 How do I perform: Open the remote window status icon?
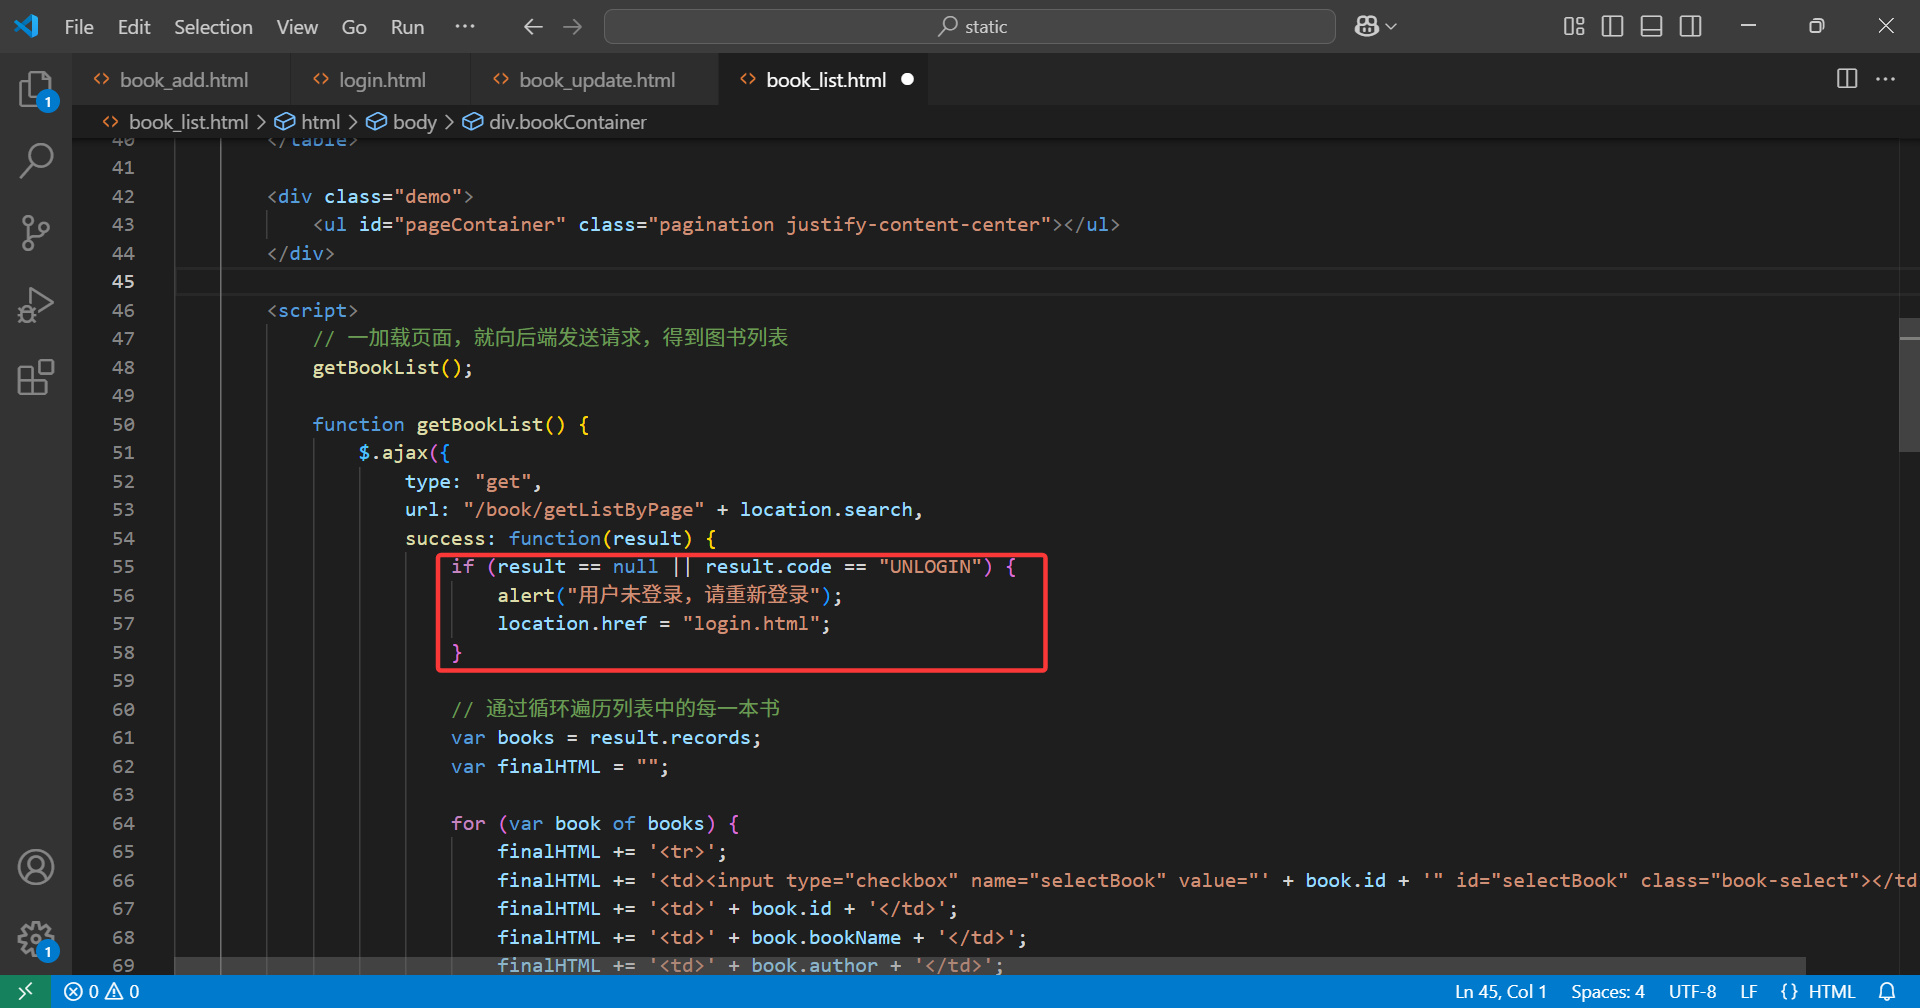[26, 991]
